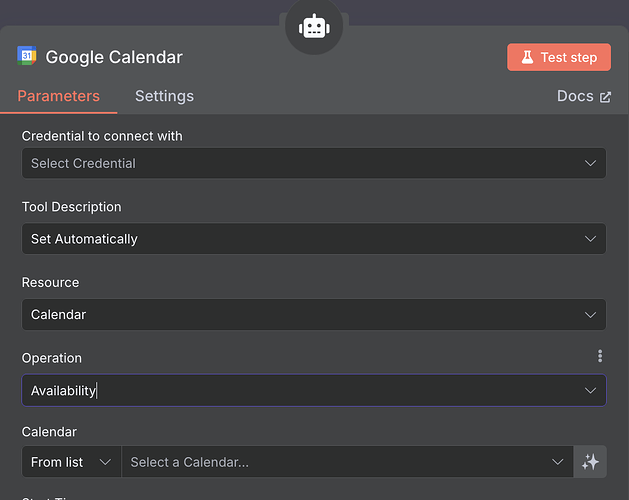Switch to the Parameters tab
The width and height of the screenshot is (629, 500).
click(59, 96)
